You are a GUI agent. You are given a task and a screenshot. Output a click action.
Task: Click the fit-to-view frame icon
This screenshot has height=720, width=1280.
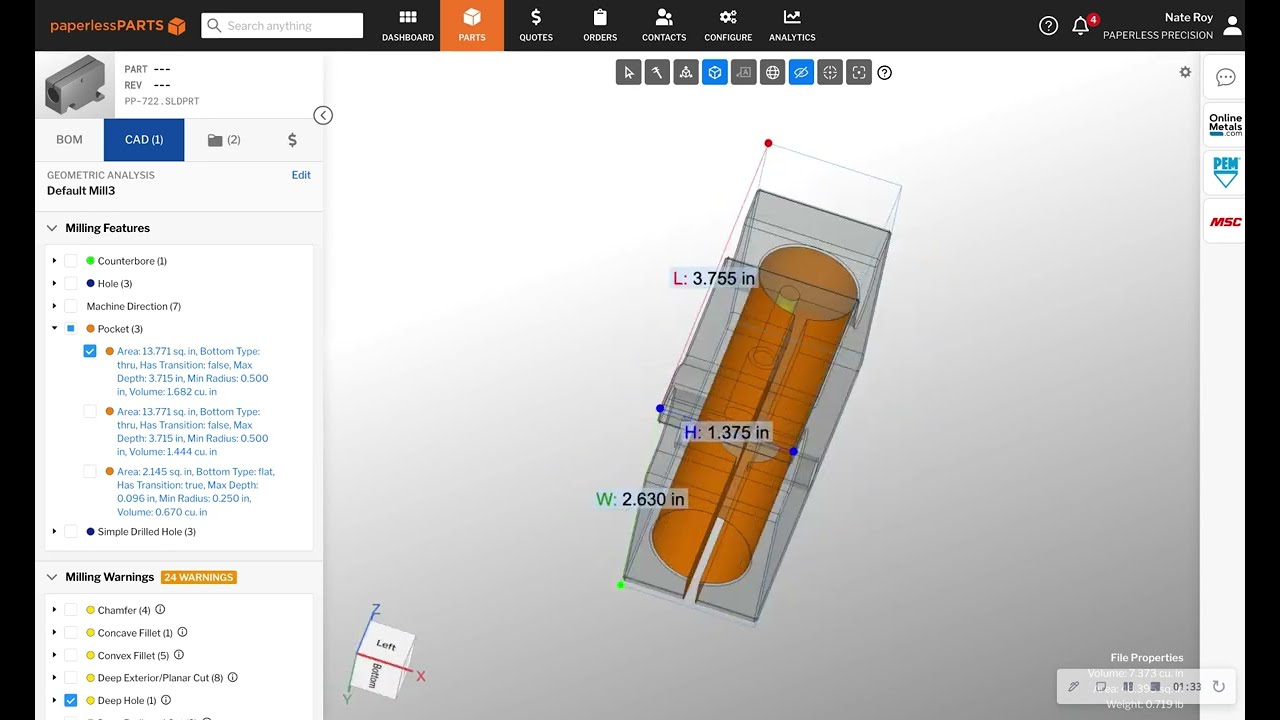pyautogui.click(x=858, y=72)
